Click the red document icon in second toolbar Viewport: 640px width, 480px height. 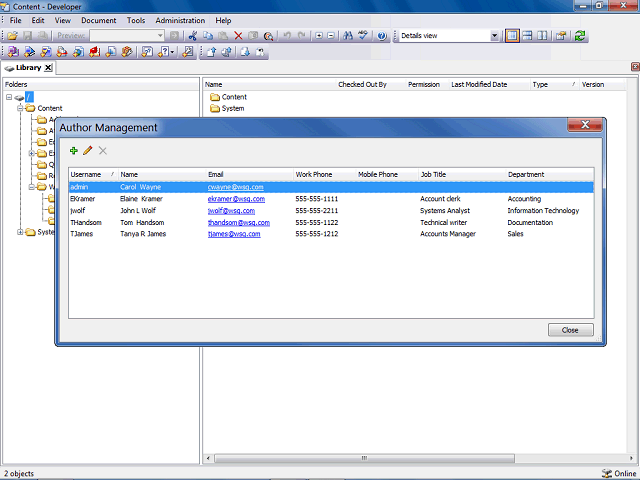(94, 52)
